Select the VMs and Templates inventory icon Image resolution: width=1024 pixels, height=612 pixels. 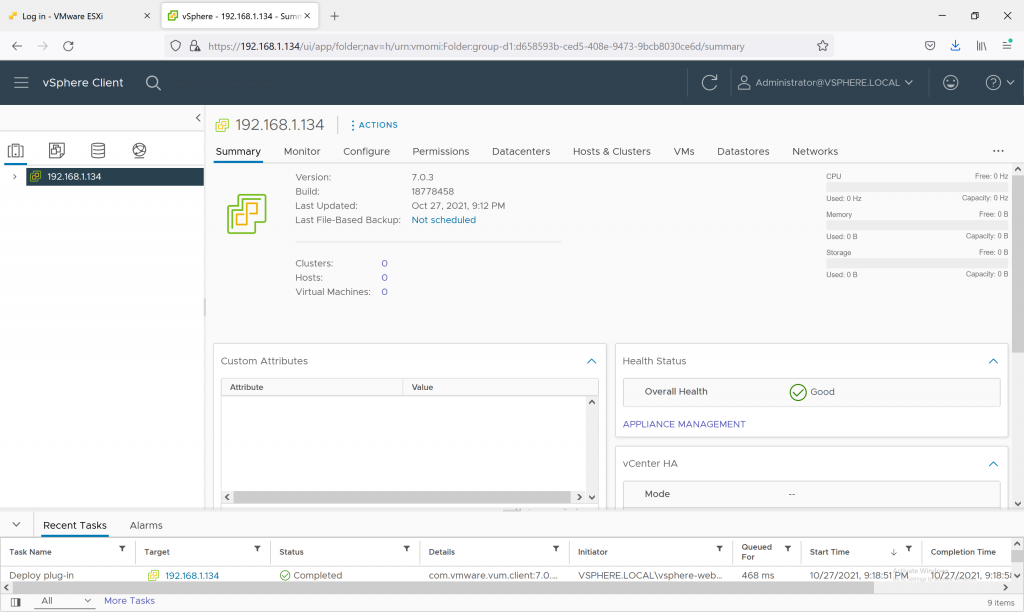57,150
